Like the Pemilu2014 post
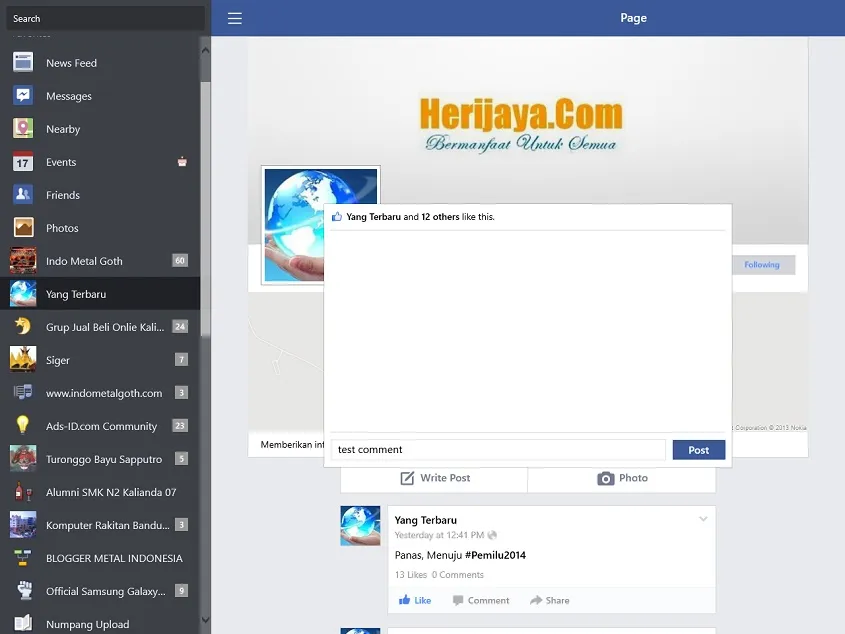Viewport: 845px width, 634px height. pyautogui.click(x=415, y=600)
